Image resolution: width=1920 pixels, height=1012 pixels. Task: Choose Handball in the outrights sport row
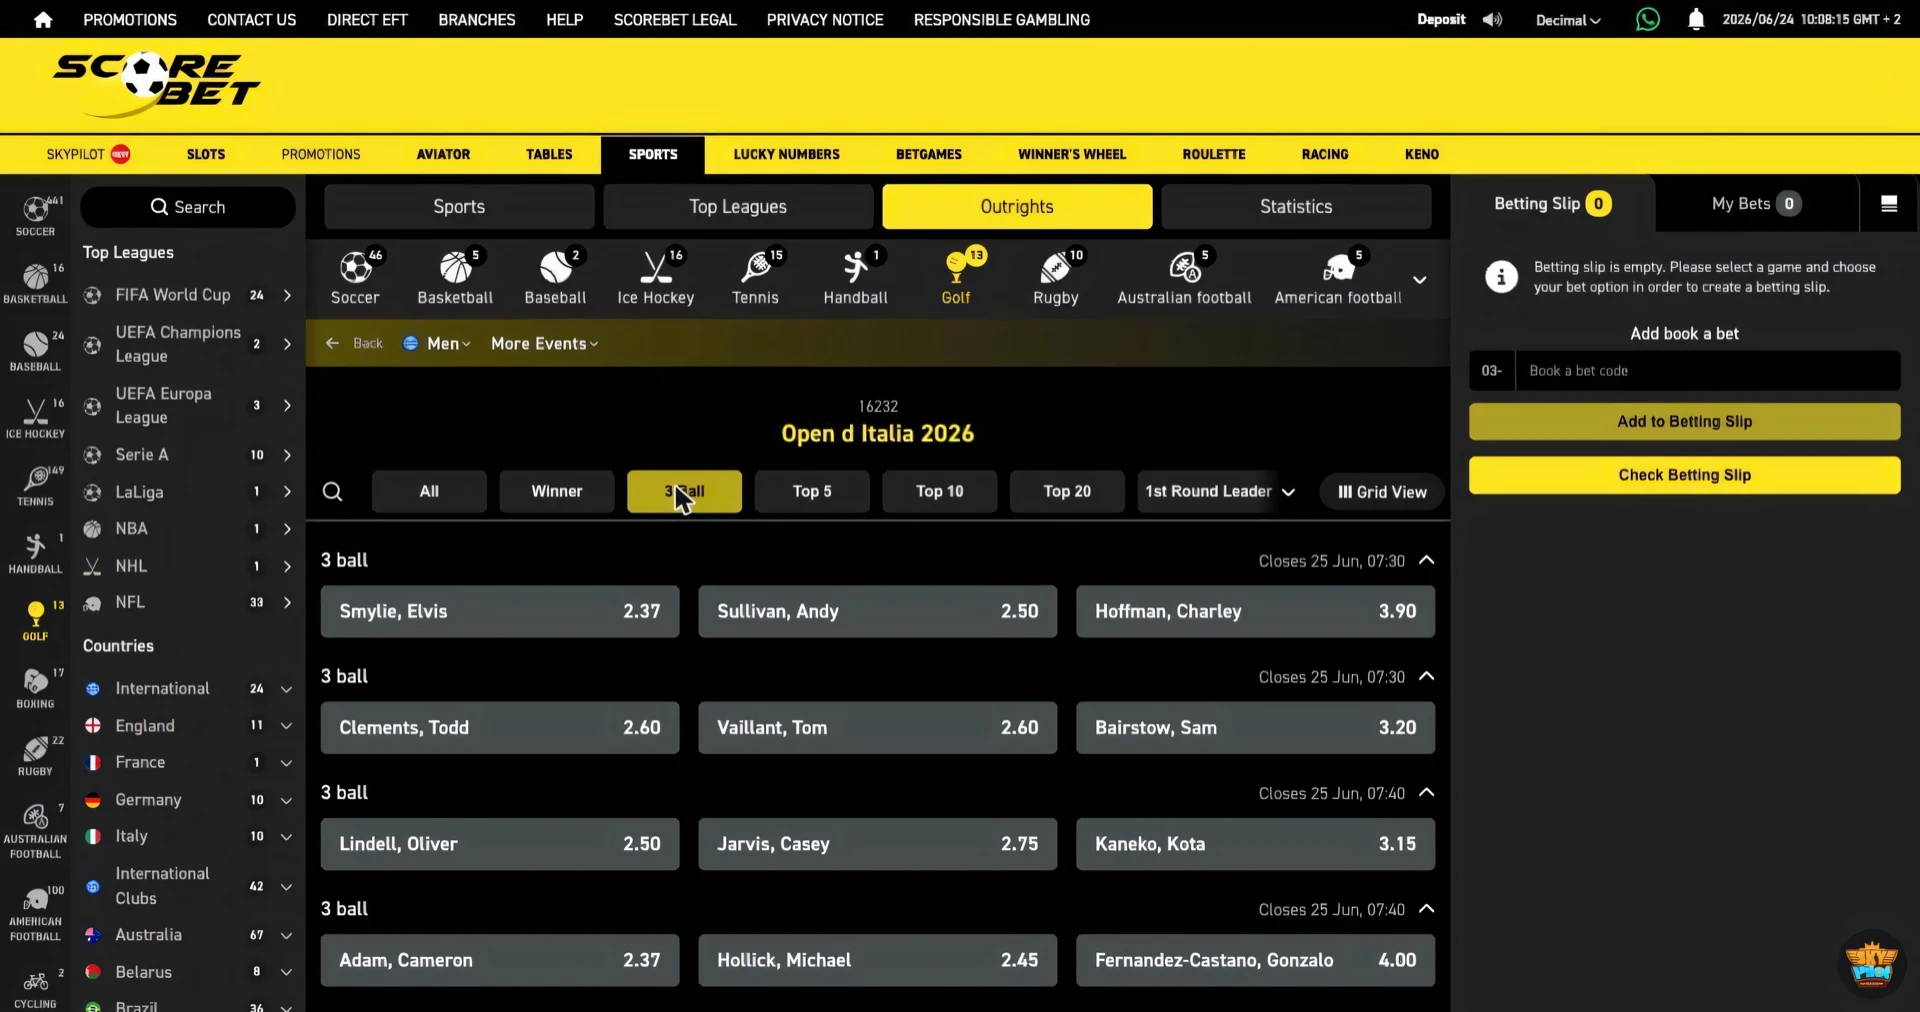855,277
